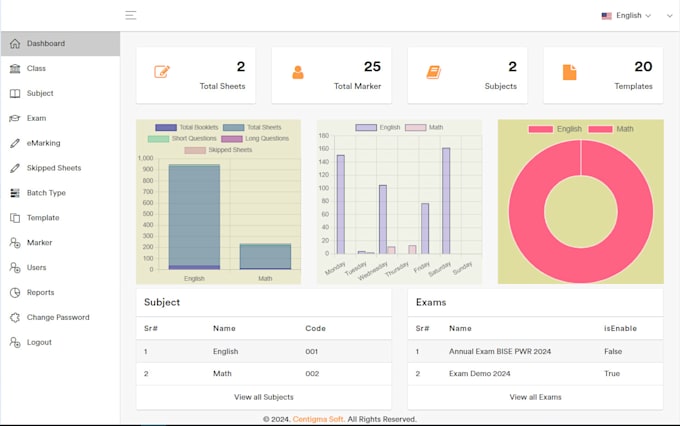Click the Marker user icon in sidebar
The height and width of the screenshot is (426, 680).
15,242
